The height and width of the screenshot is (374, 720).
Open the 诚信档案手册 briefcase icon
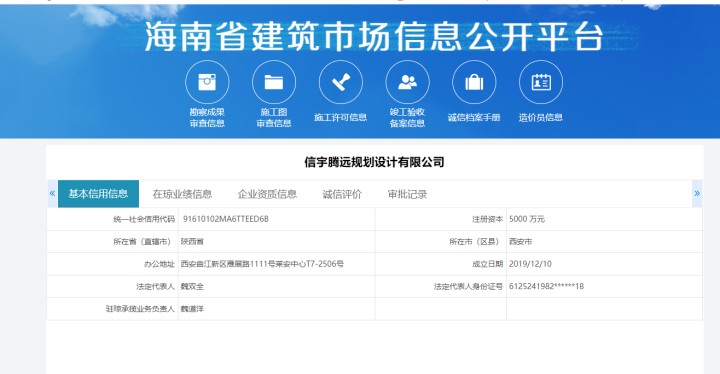point(474,82)
